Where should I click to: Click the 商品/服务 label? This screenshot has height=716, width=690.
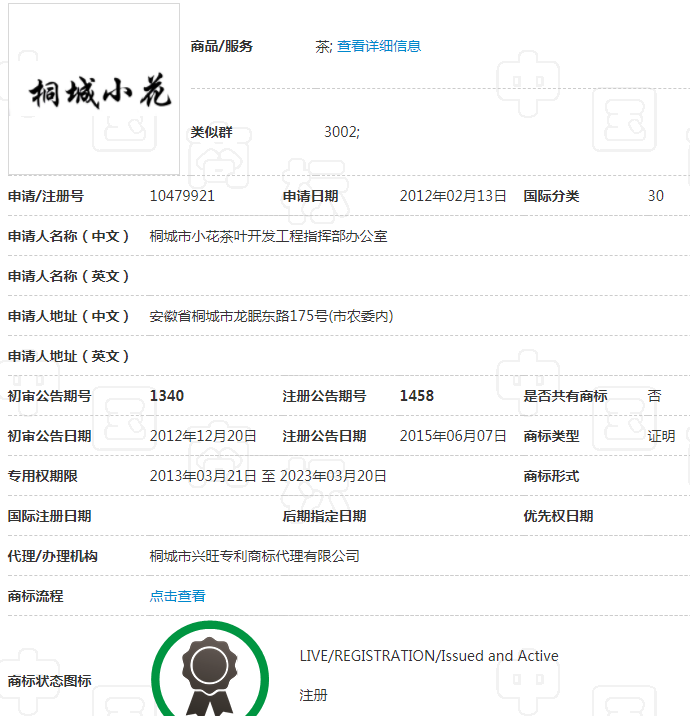click(221, 46)
